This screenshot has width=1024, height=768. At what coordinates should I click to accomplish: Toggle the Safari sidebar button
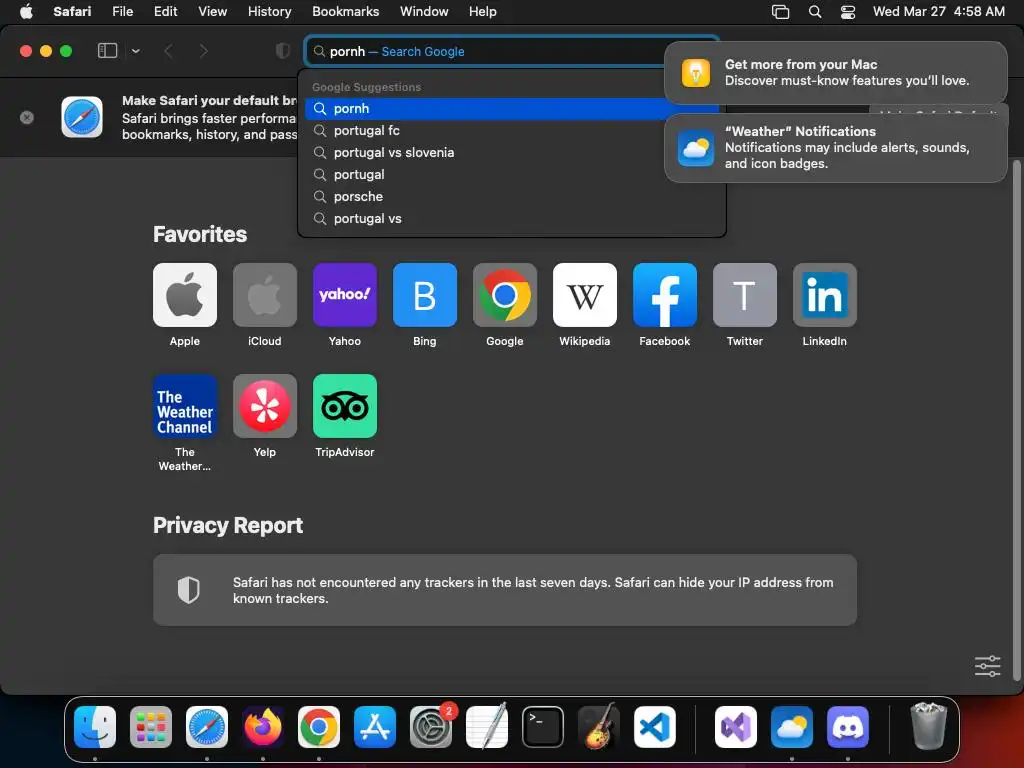coord(107,51)
